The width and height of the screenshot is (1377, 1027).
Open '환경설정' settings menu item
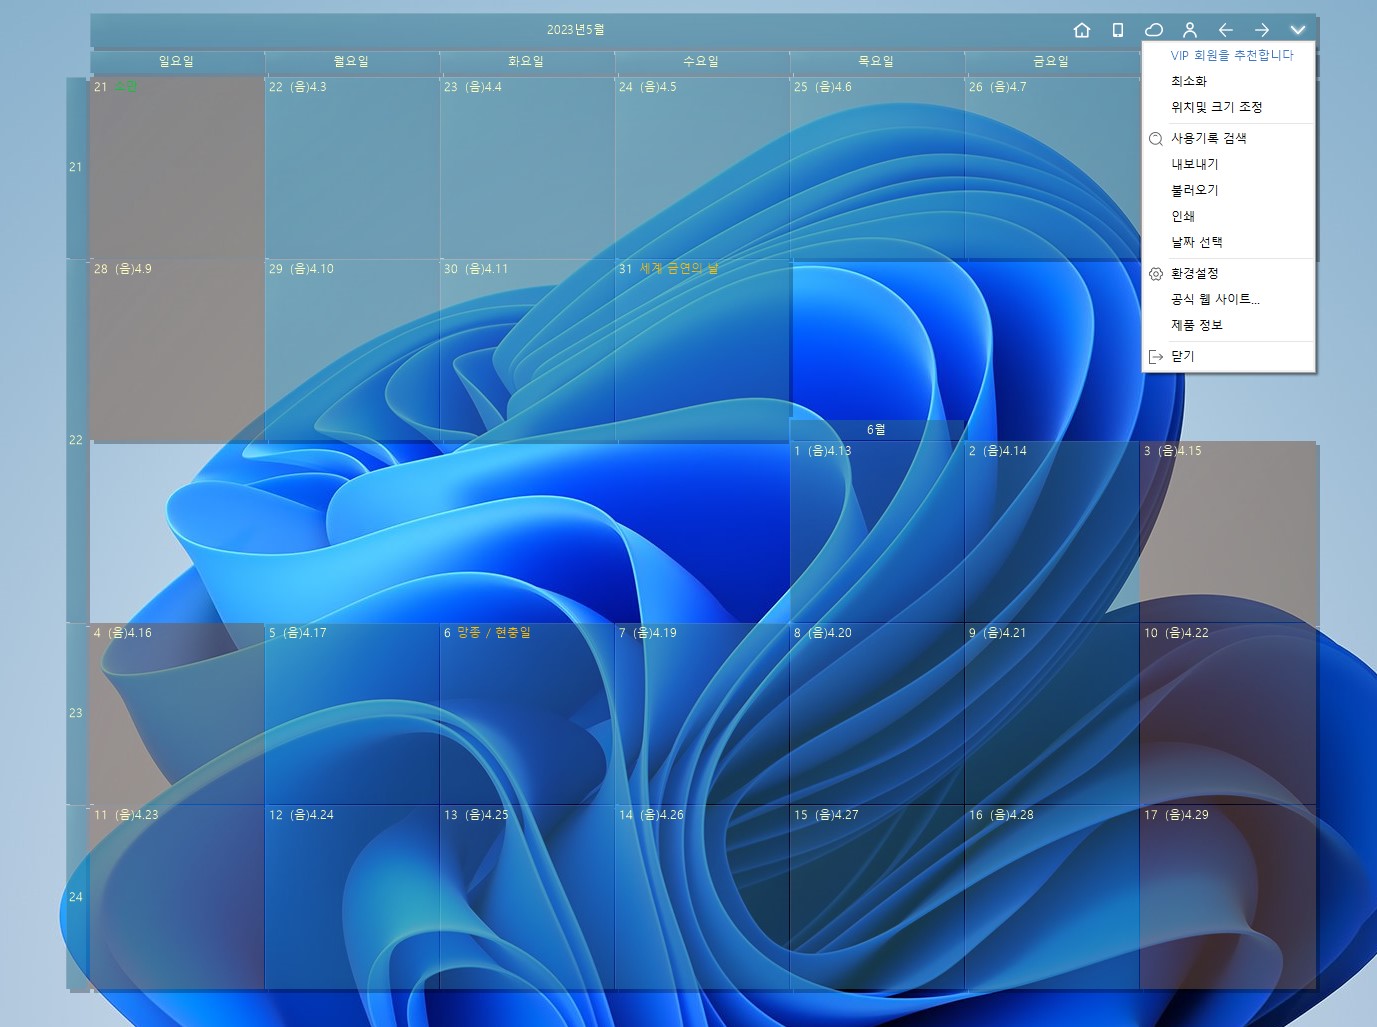tap(1229, 273)
